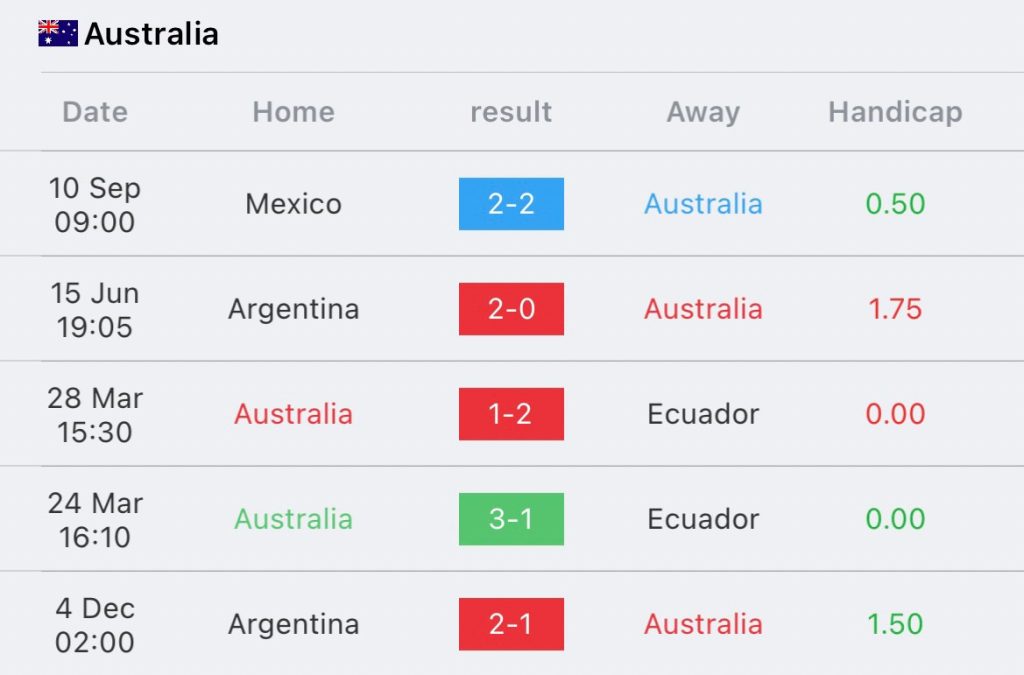Click Ecuador in the 28 Mar match
Screen dimensions: 1024x675
[703, 414]
